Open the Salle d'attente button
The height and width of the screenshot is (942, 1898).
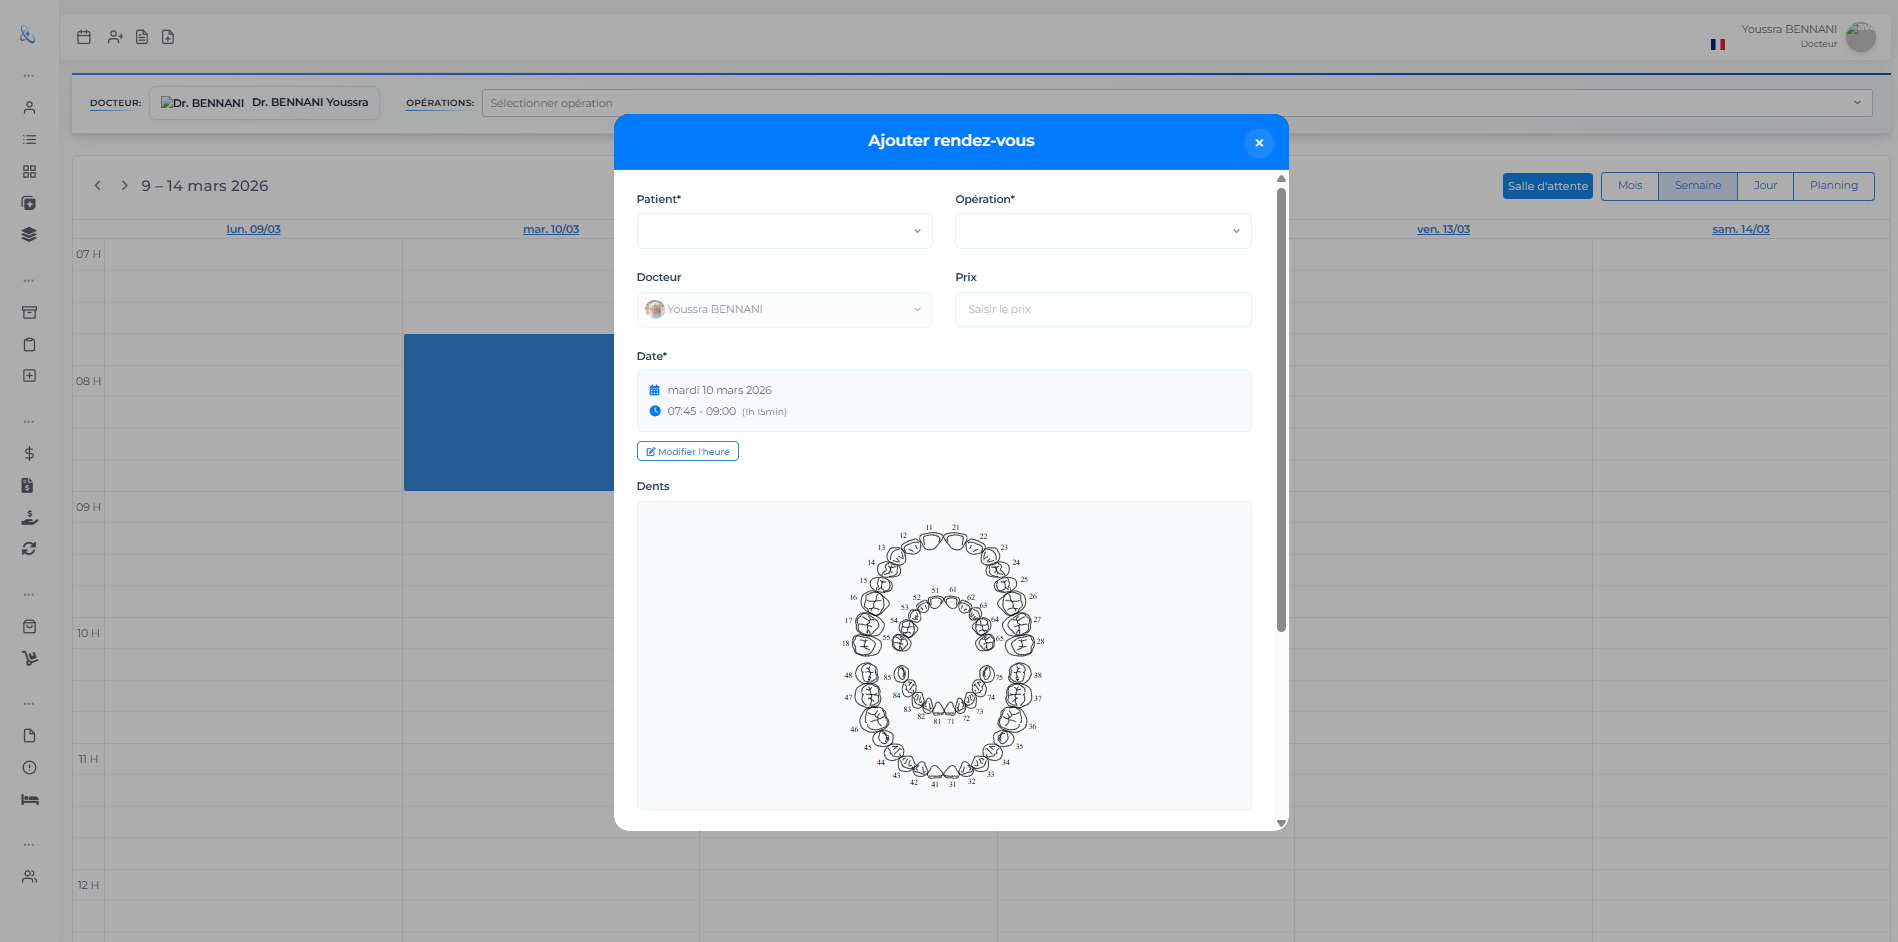(1547, 186)
